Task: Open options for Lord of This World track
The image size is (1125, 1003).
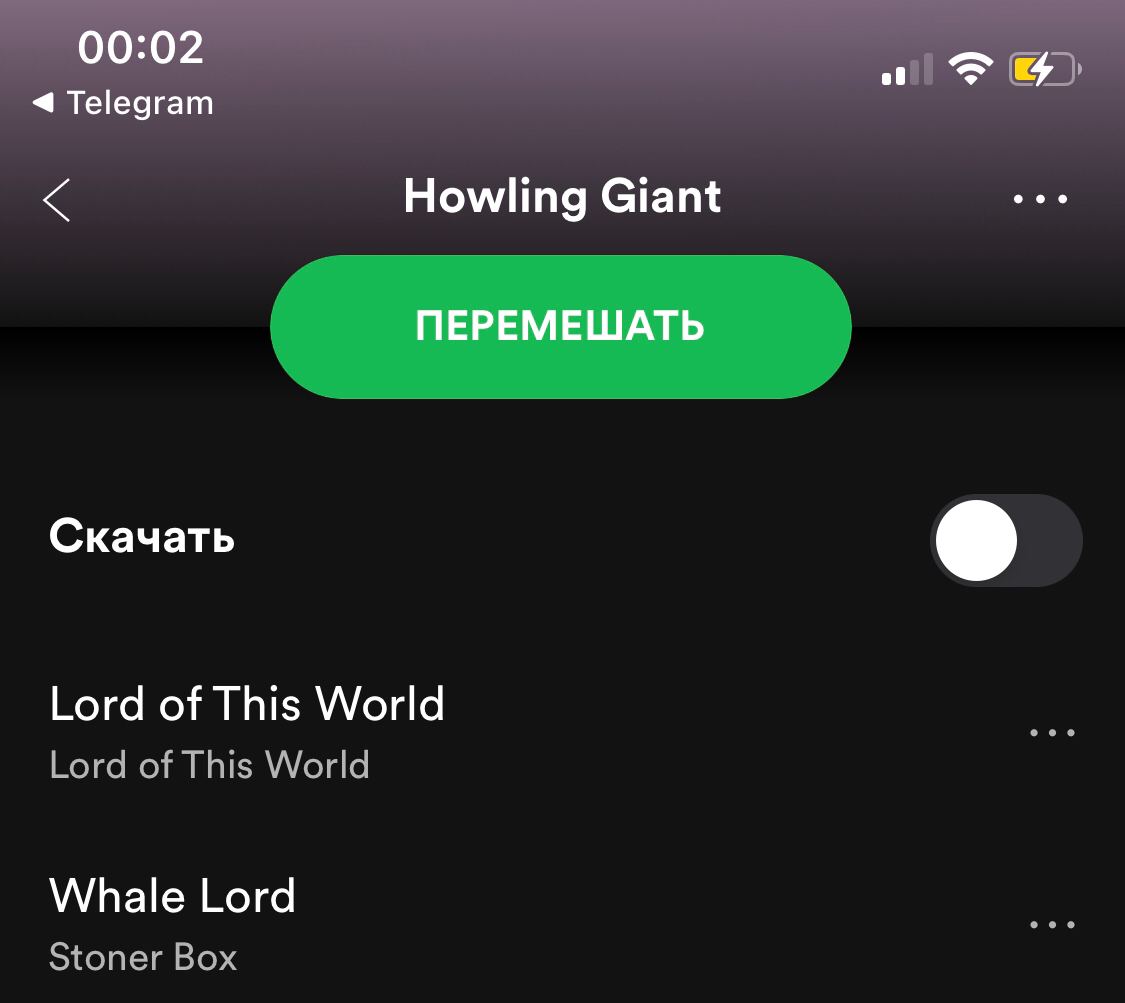Action: point(1053,733)
